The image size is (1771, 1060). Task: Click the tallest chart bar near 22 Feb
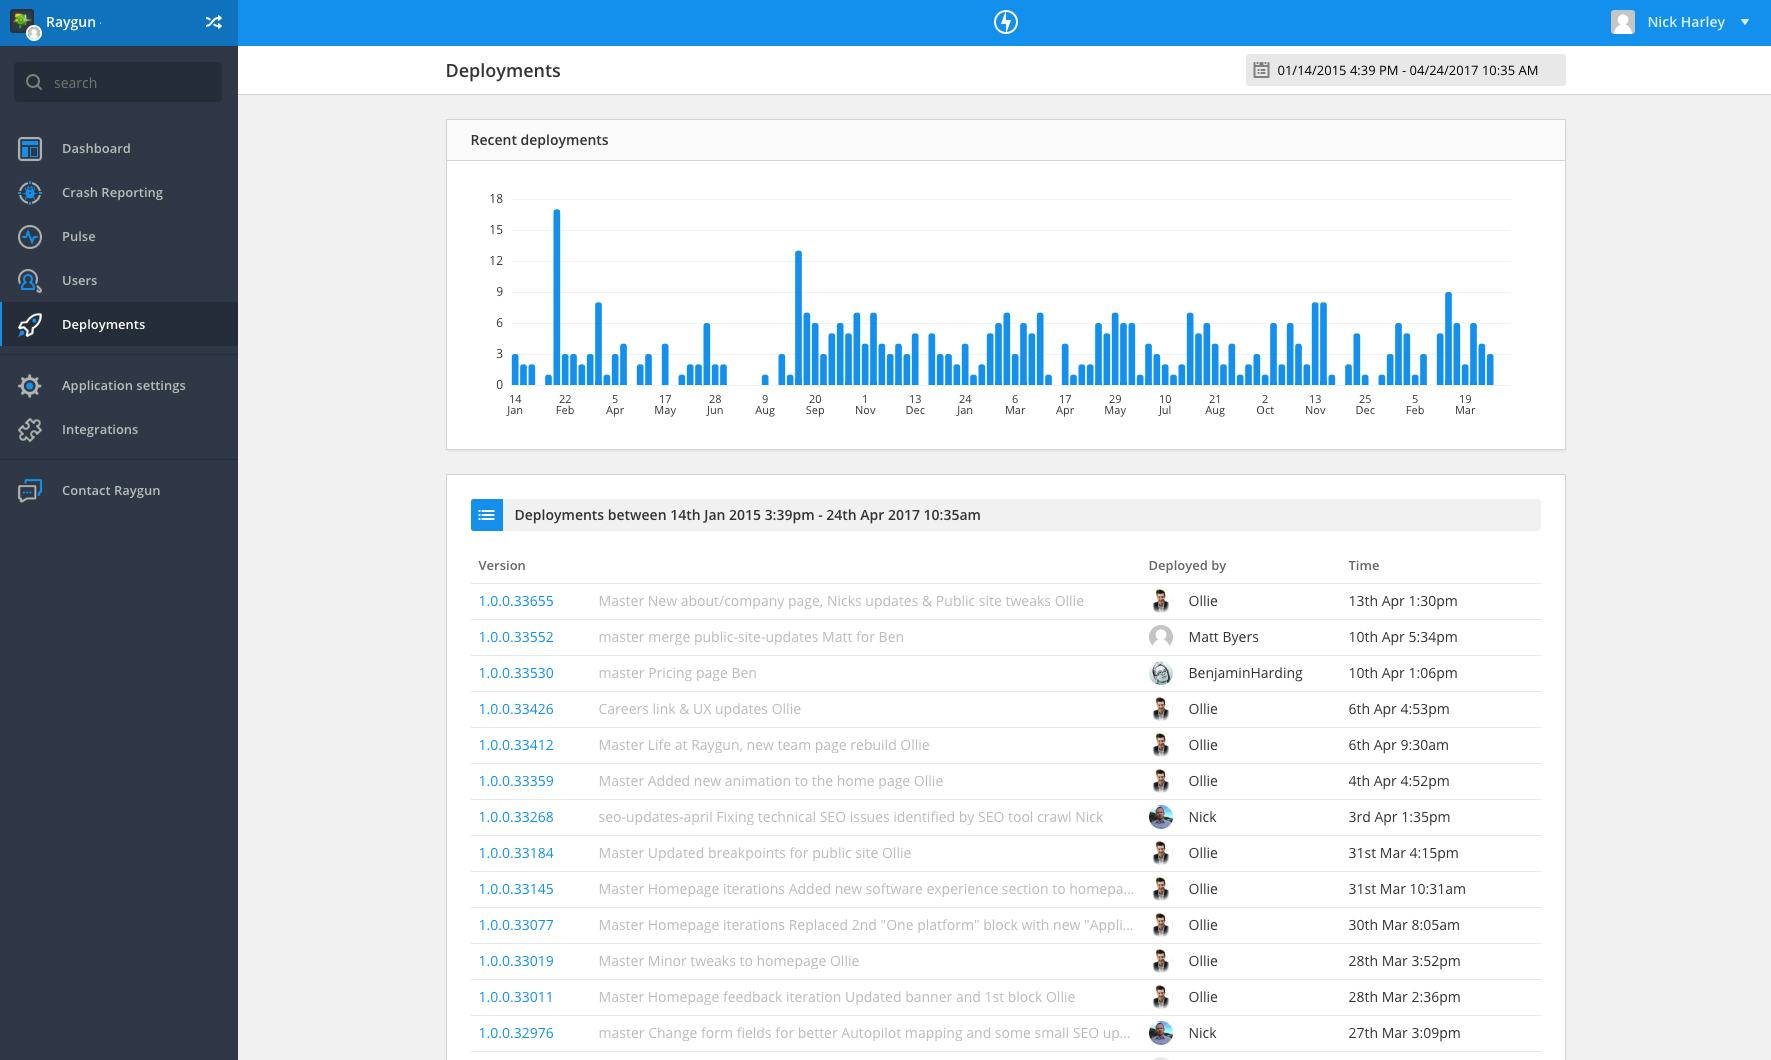pos(557,297)
